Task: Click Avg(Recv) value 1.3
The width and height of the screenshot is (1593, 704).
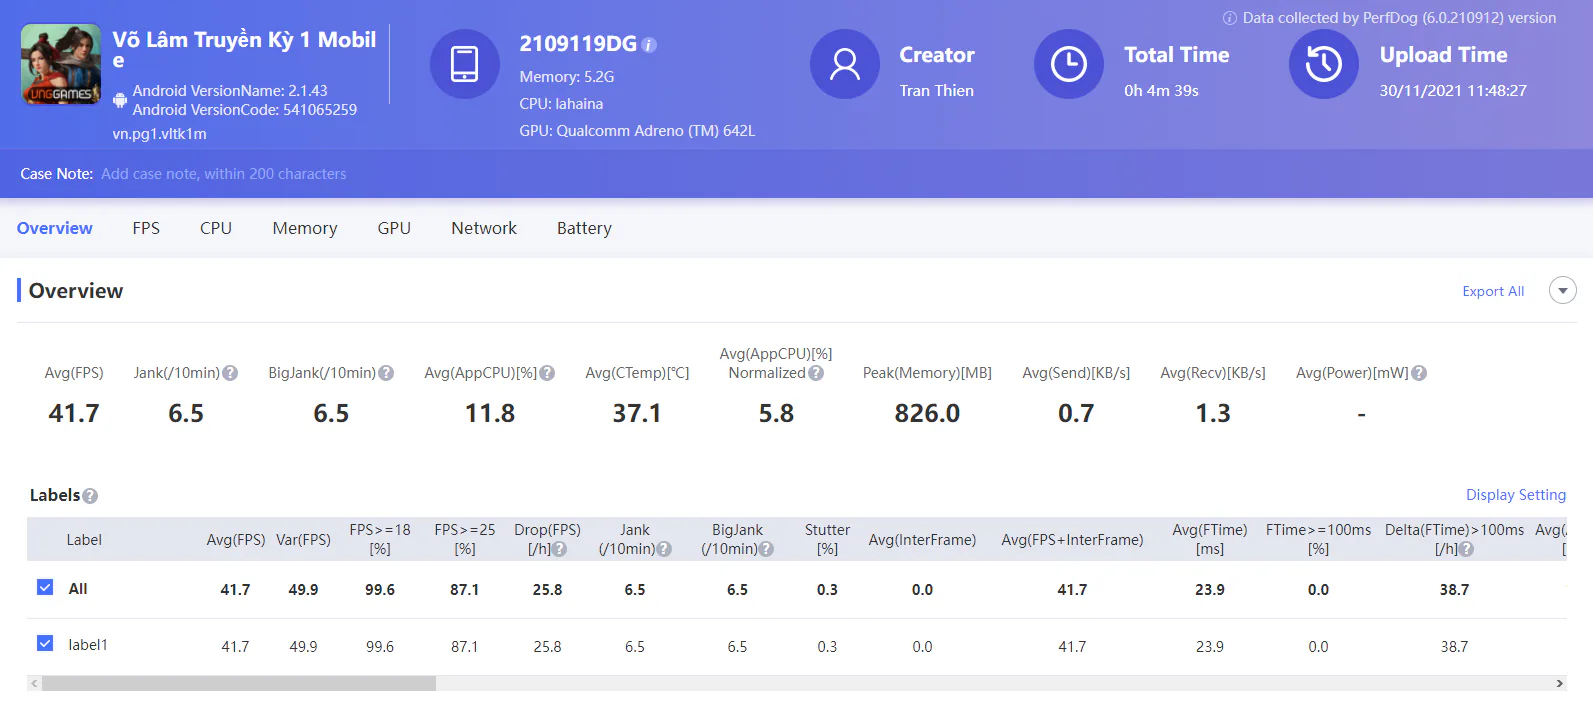Action: 1213,413
